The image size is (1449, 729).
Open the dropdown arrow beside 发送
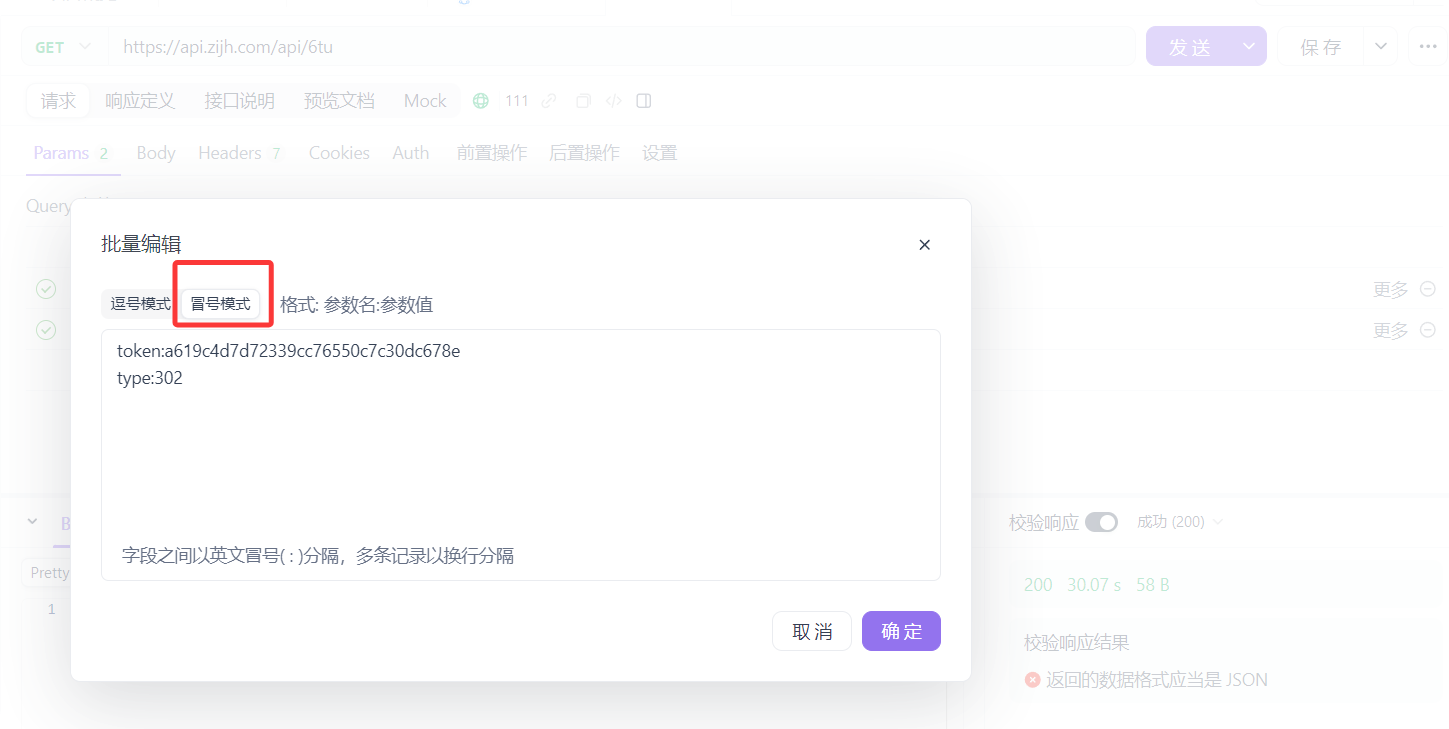click(1247, 46)
